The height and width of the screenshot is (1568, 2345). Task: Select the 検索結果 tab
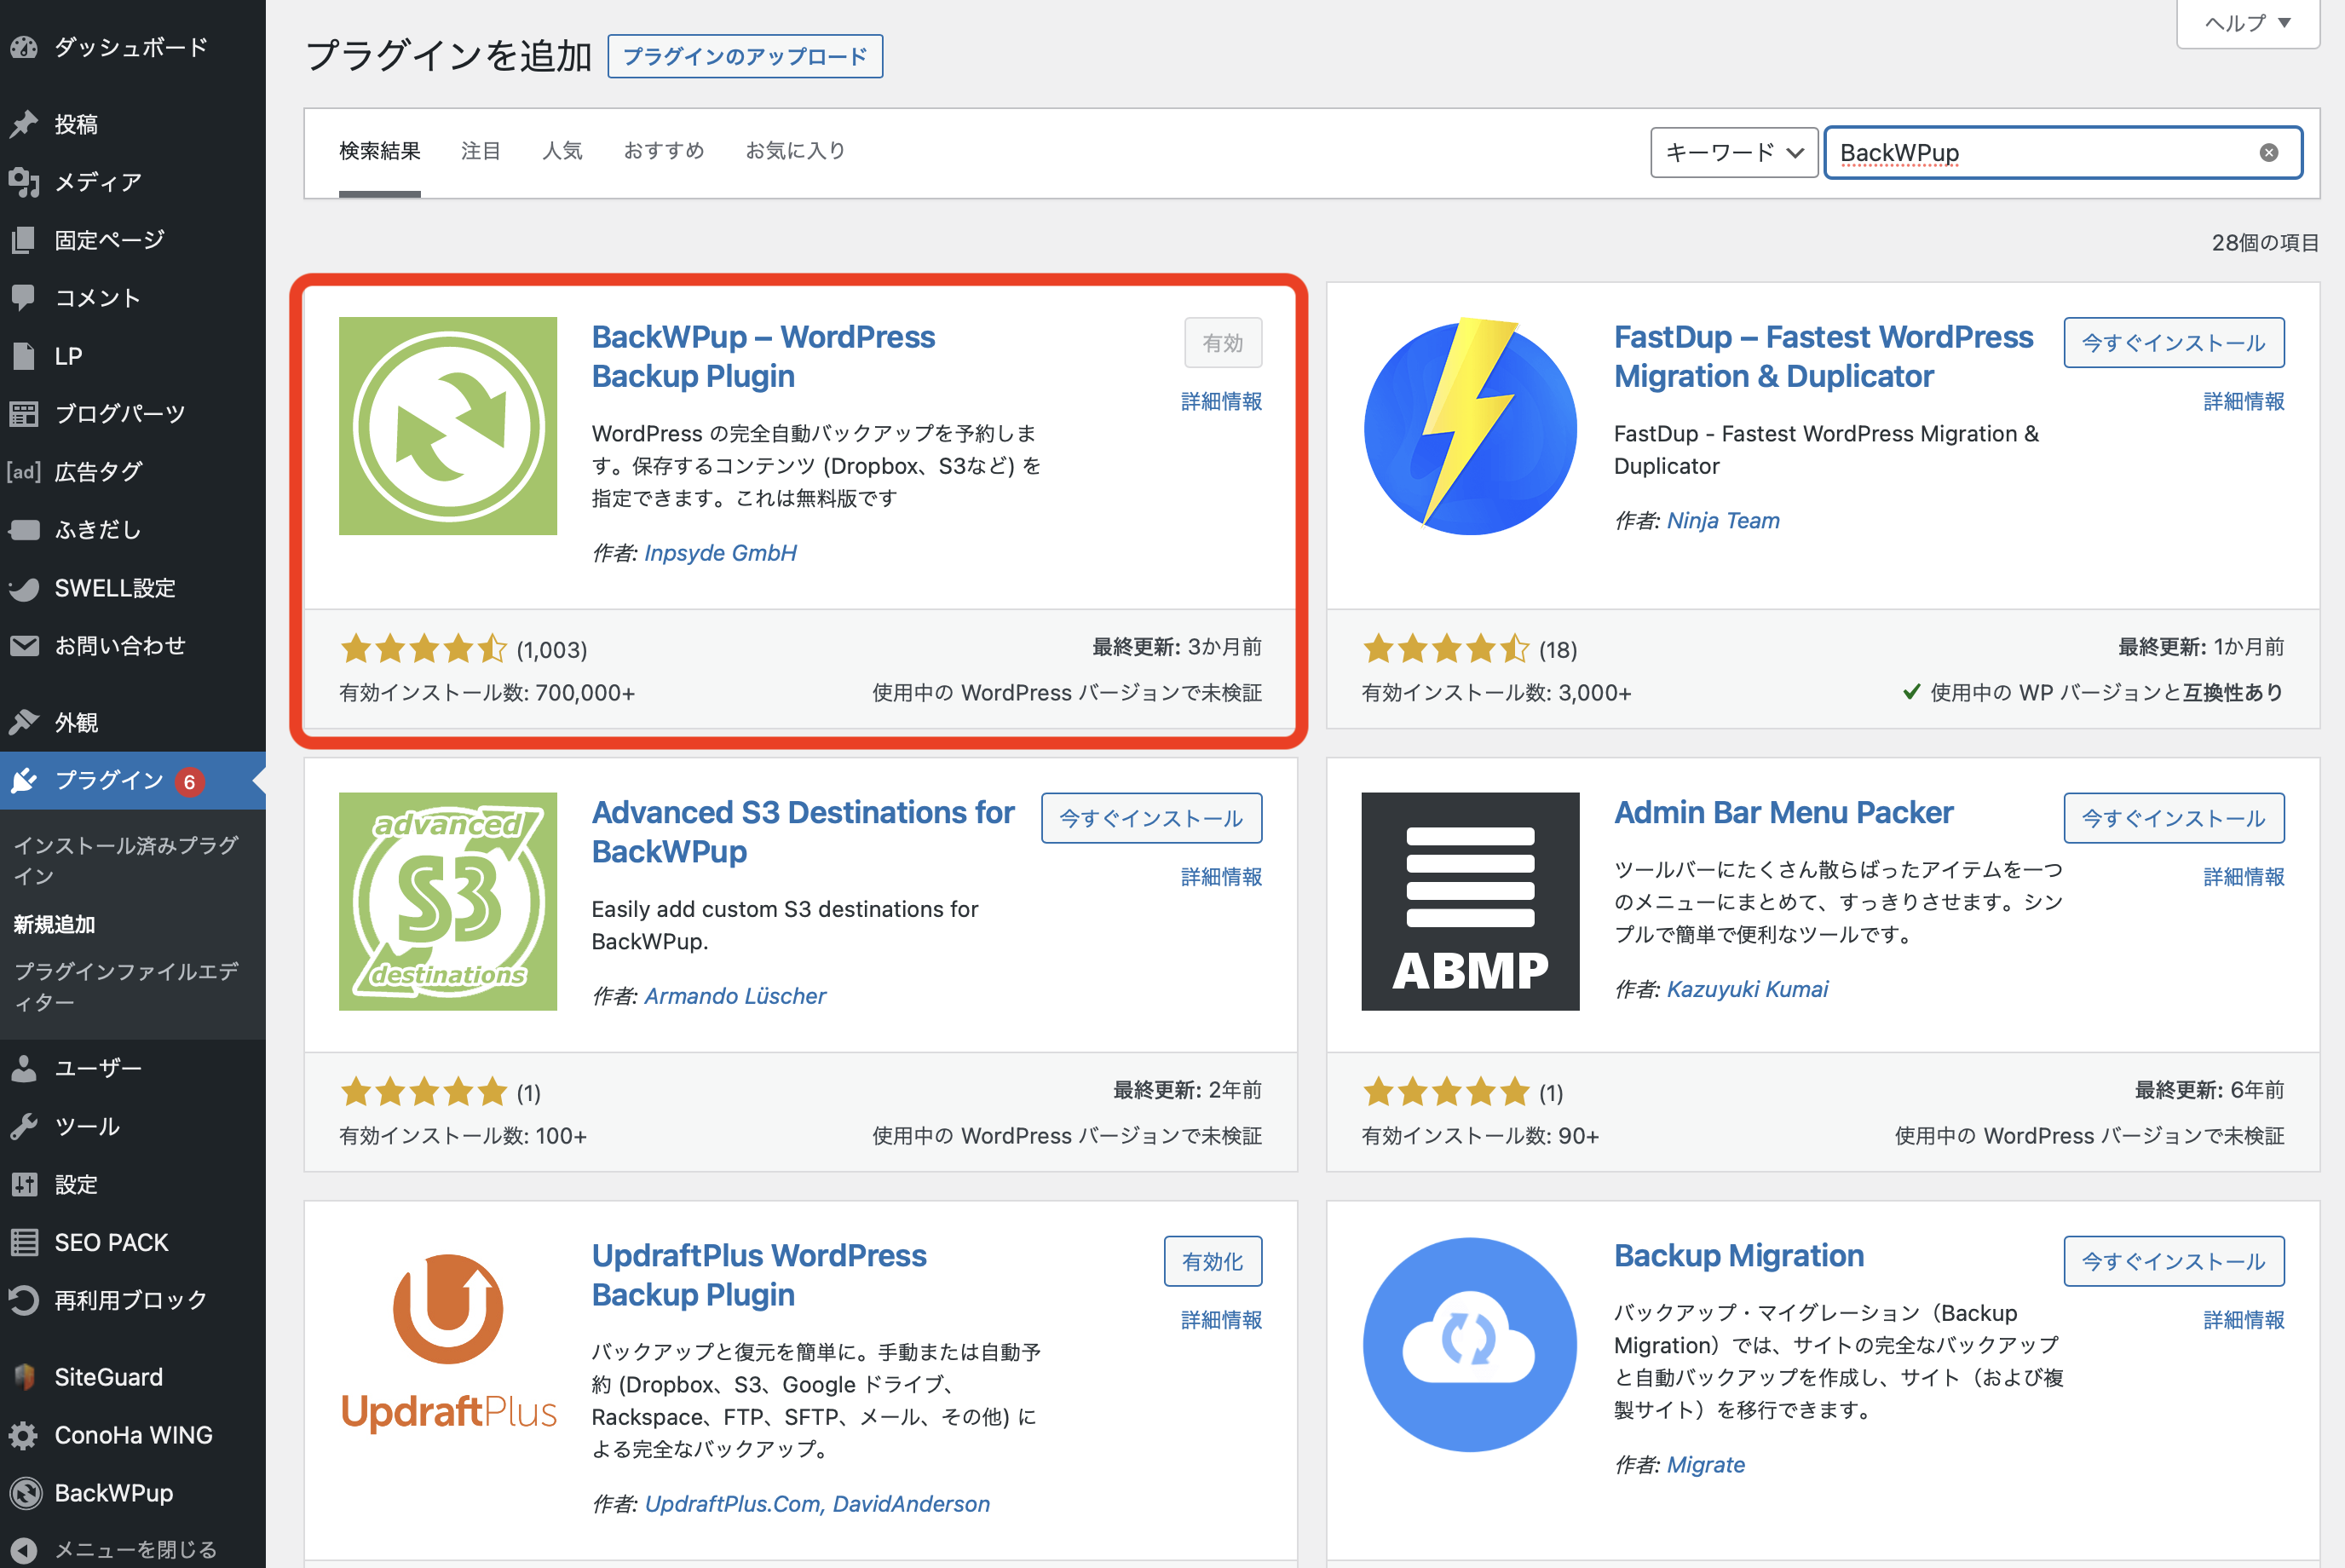380,151
